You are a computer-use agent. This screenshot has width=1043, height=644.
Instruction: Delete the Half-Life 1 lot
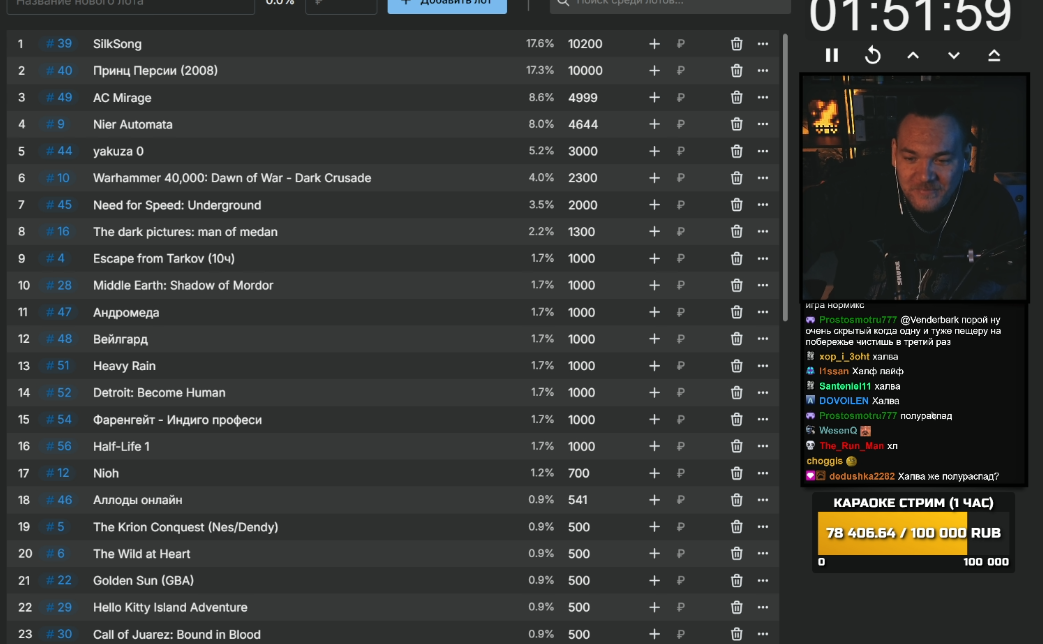pyautogui.click(x=736, y=446)
